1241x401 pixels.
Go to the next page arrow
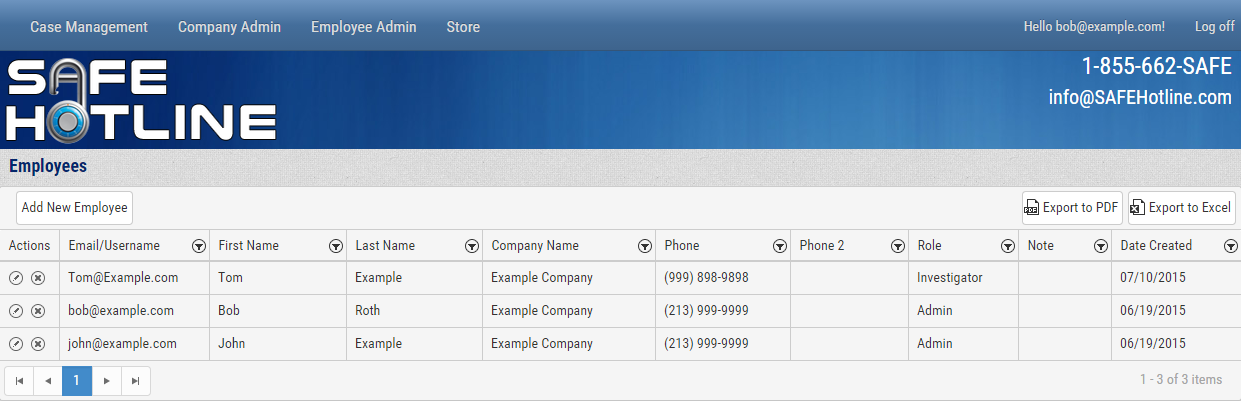pyautogui.click(x=107, y=381)
